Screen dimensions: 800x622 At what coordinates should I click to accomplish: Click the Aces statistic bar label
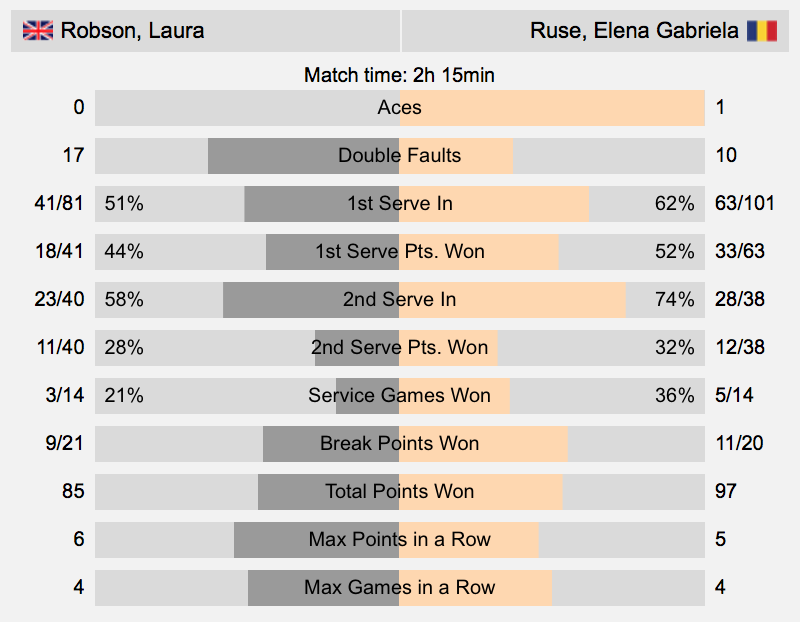(x=399, y=108)
